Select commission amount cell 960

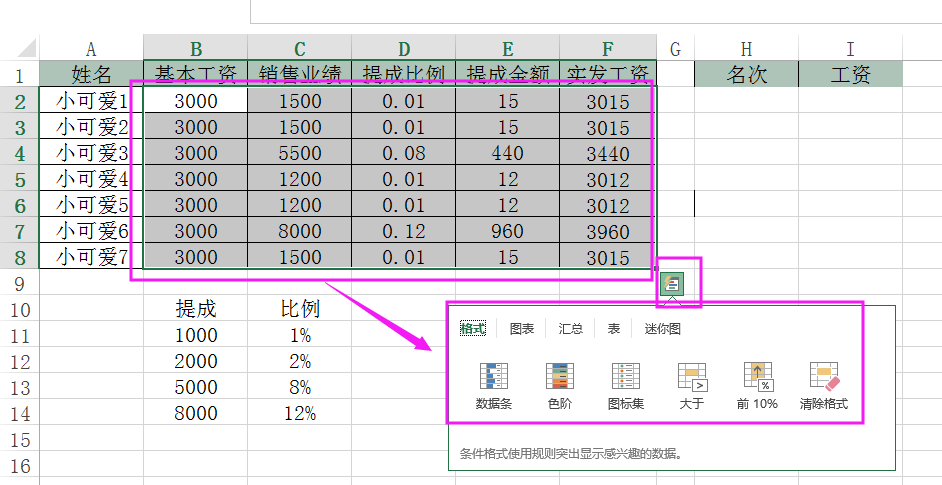click(508, 231)
